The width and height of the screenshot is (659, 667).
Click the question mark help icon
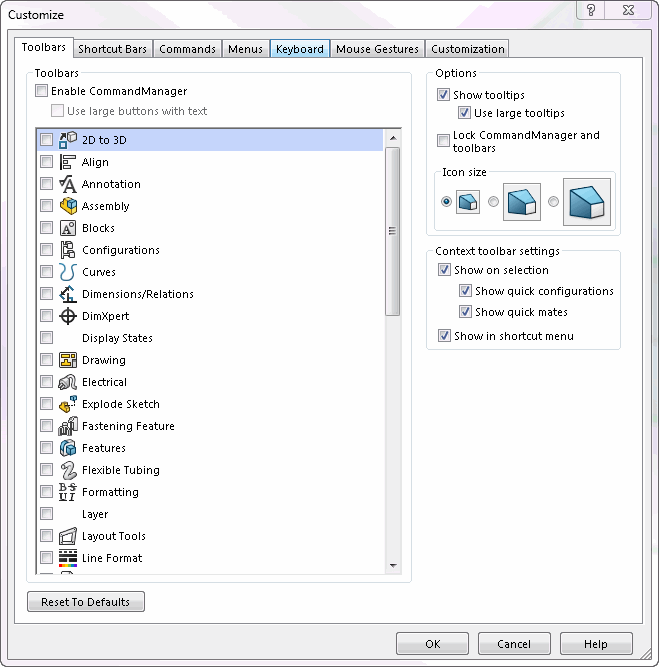pos(591,10)
